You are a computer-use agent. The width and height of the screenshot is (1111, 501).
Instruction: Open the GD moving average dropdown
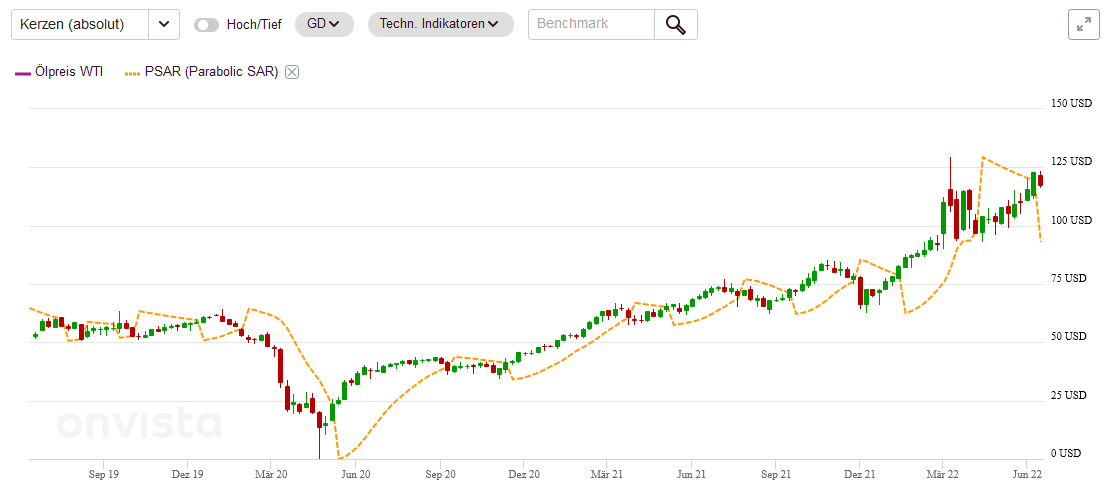pos(324,25)
